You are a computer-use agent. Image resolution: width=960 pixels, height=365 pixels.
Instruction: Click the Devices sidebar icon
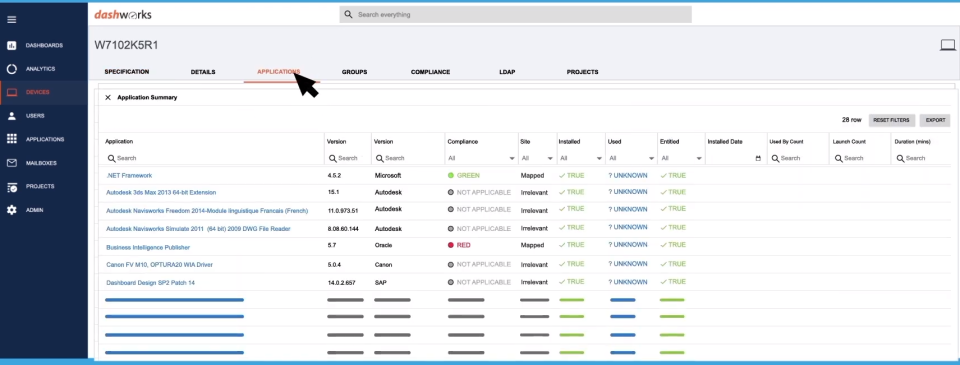(12, 92)
